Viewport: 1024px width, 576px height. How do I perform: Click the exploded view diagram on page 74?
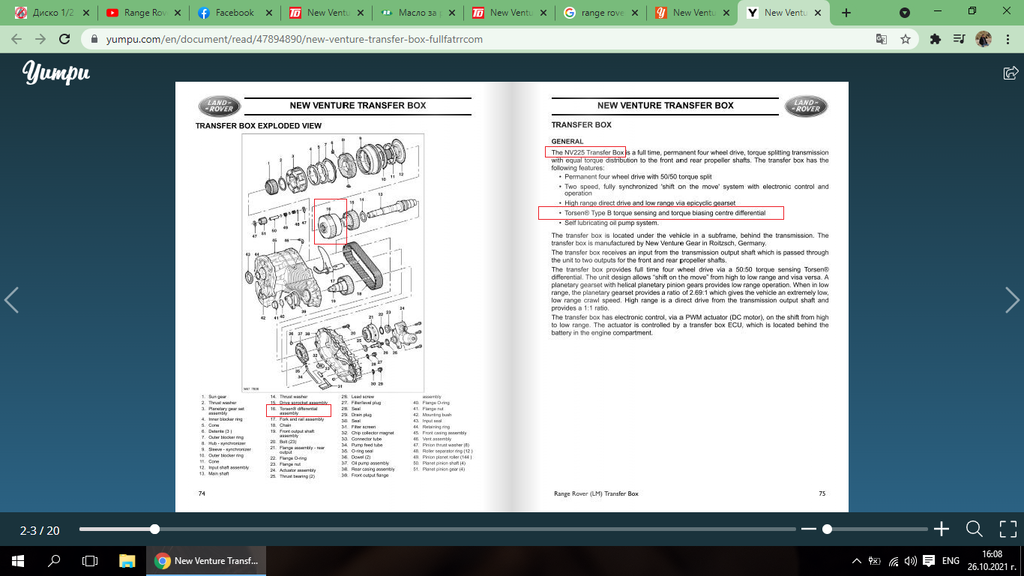click(x=333, y=263)
